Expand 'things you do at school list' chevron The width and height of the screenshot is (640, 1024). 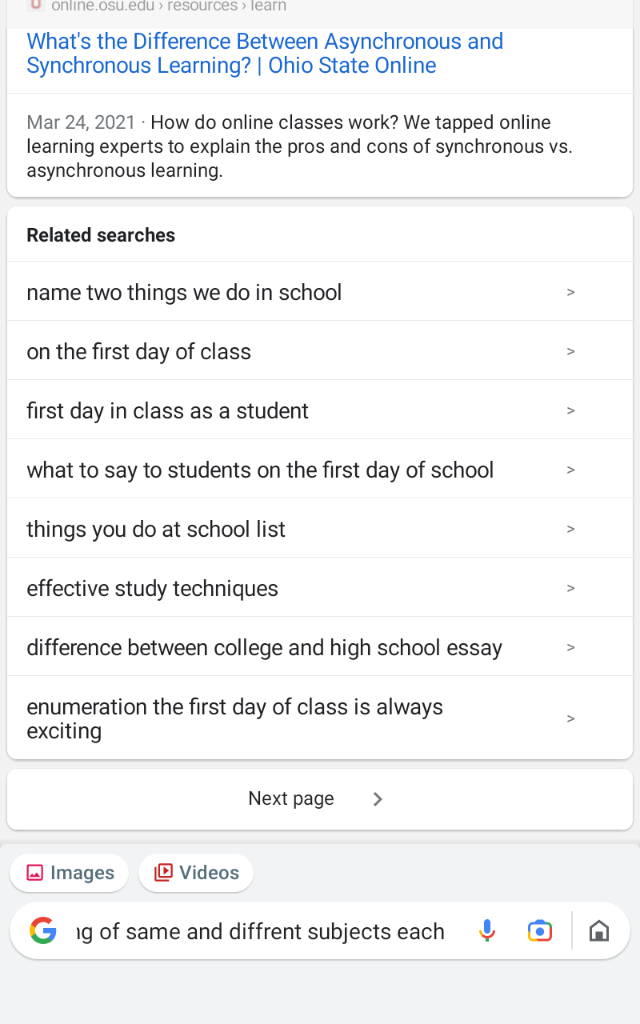pos(571,530)
